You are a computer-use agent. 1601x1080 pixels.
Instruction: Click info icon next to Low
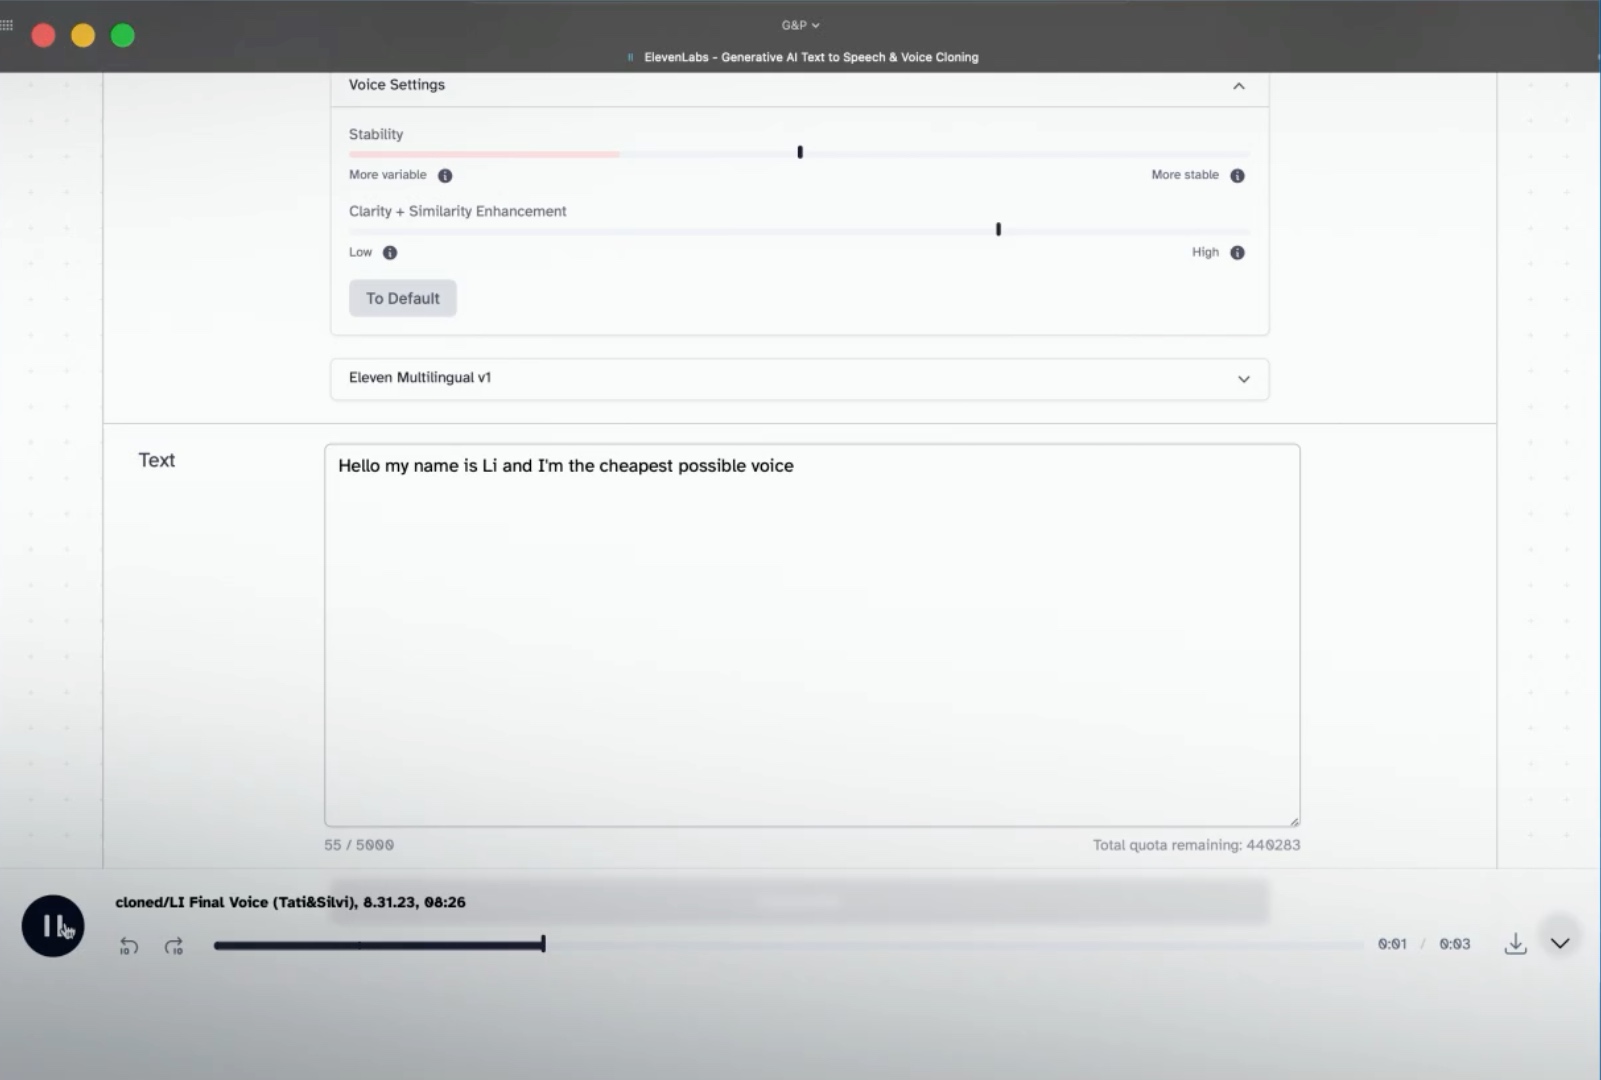[390, 253]
